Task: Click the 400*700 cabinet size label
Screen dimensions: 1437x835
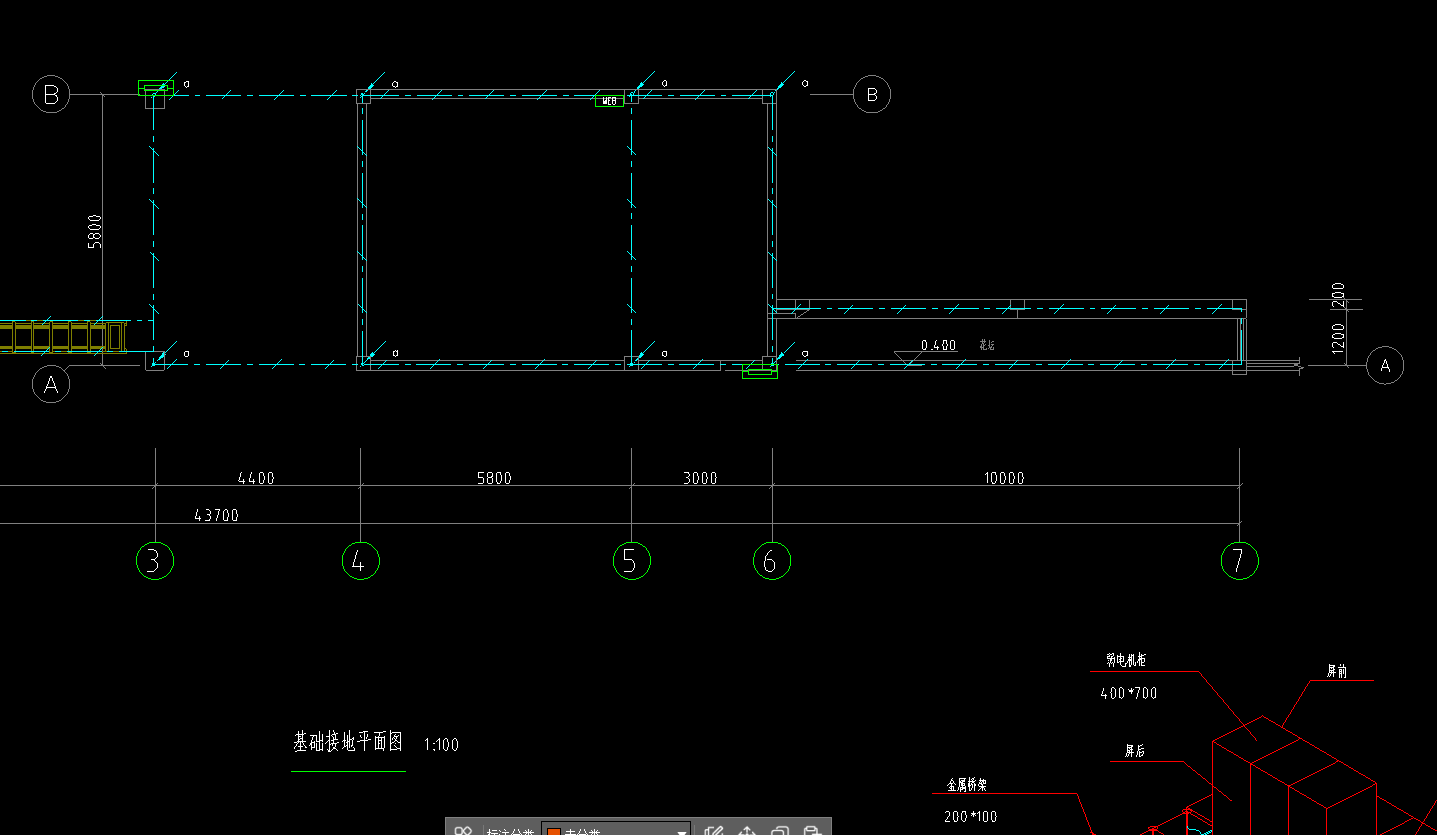Action: point(1129,693)
